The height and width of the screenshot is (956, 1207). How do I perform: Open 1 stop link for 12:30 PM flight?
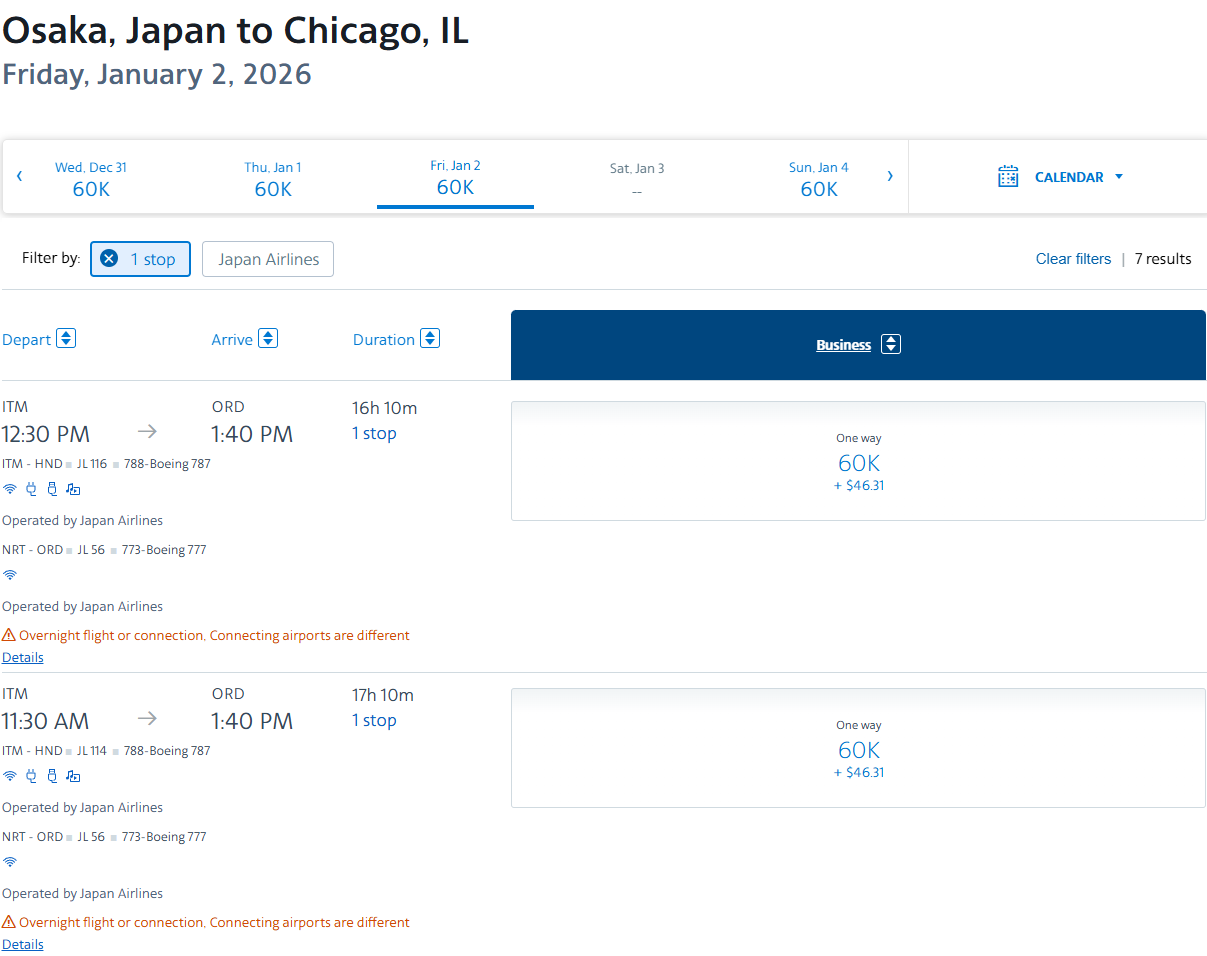coord(374,433)
